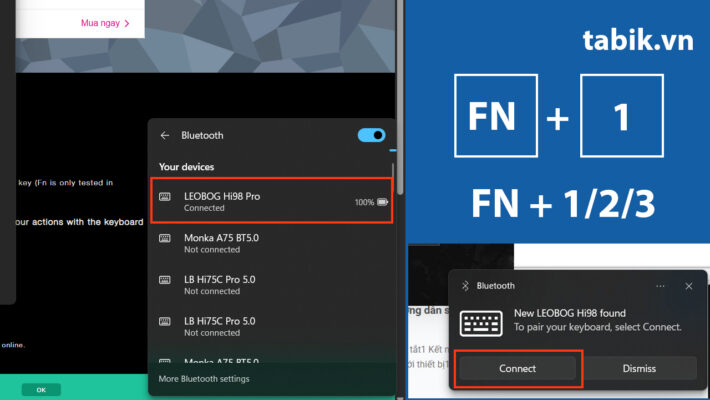The height and width of the screenshot is (400, 710).
Task: Click the 1 key box
Action: click(x=619, y=118)
